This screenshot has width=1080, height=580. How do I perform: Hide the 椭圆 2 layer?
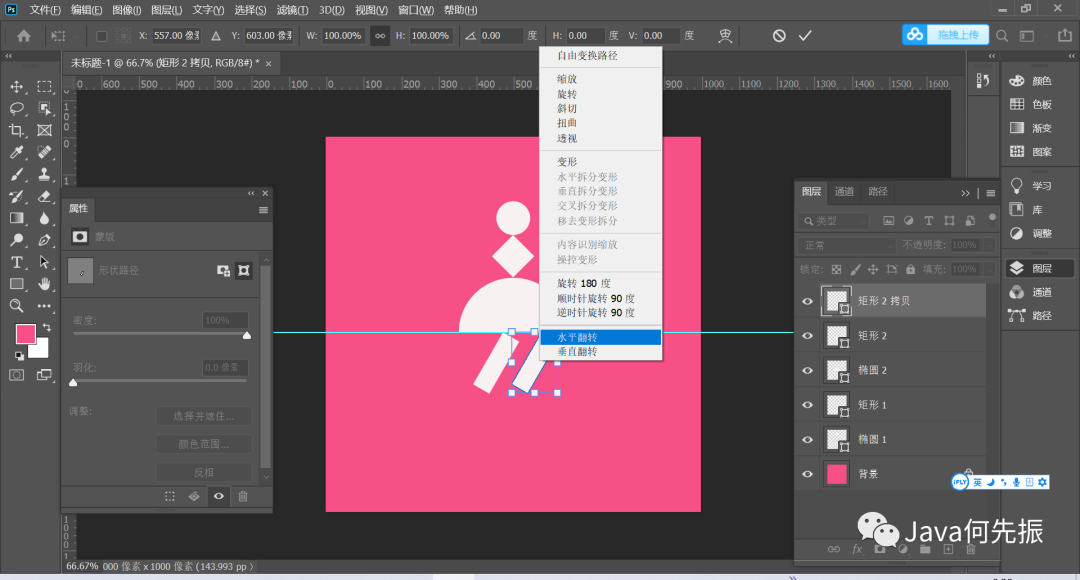click(808, 370)
